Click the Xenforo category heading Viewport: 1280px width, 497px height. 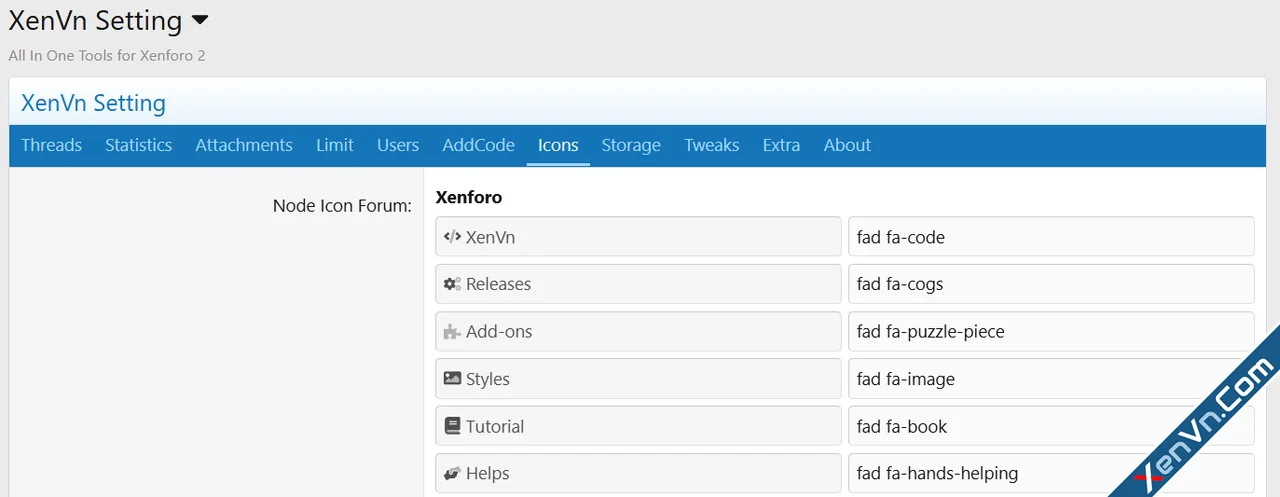(x=469, y=197)
